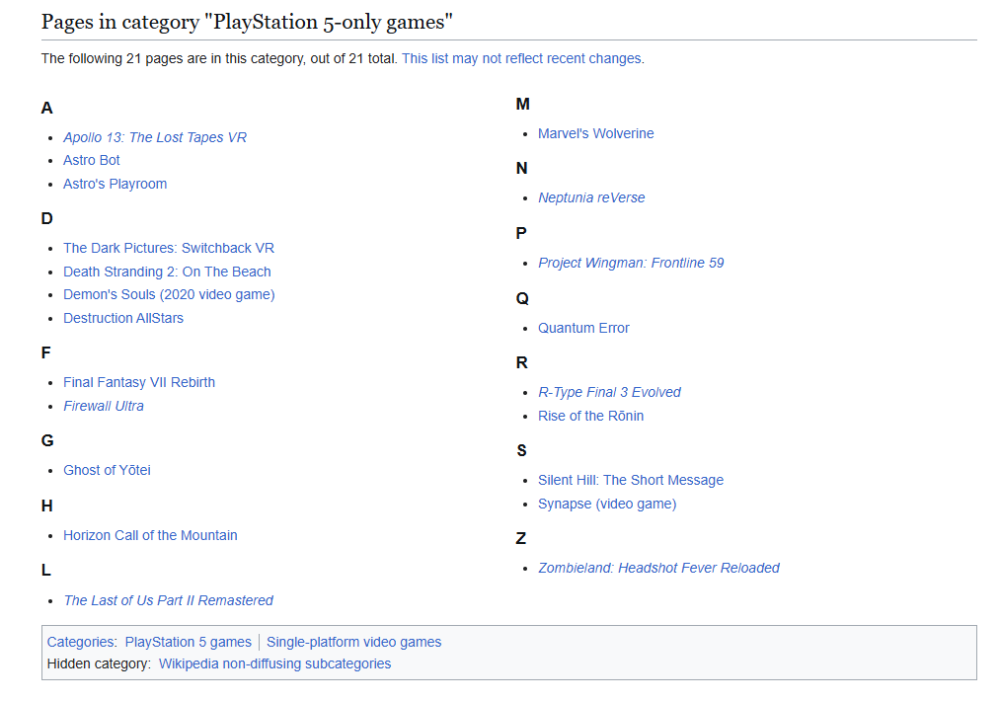Open Demon's Souls (2020 video game) article
The width and height of the screenshot is (1000, 701).
(x=169, y=294)
